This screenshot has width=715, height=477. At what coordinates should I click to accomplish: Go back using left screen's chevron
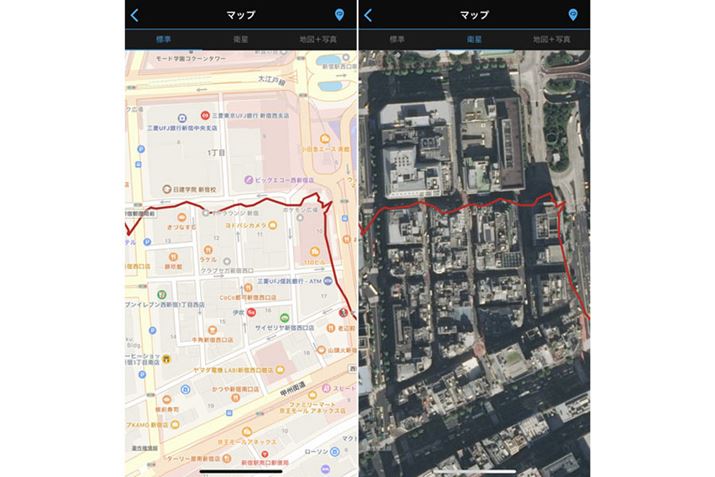135,15
